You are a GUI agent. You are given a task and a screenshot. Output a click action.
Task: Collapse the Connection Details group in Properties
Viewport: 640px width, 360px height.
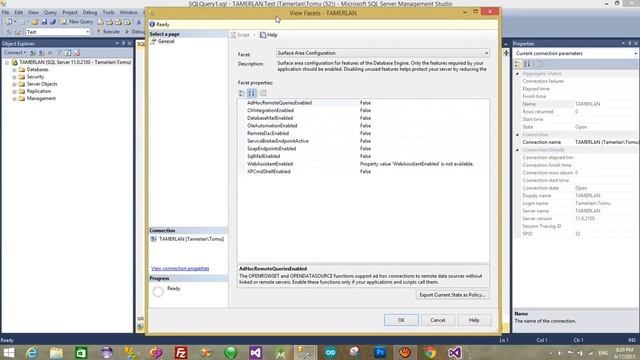(x=518, y=150)
